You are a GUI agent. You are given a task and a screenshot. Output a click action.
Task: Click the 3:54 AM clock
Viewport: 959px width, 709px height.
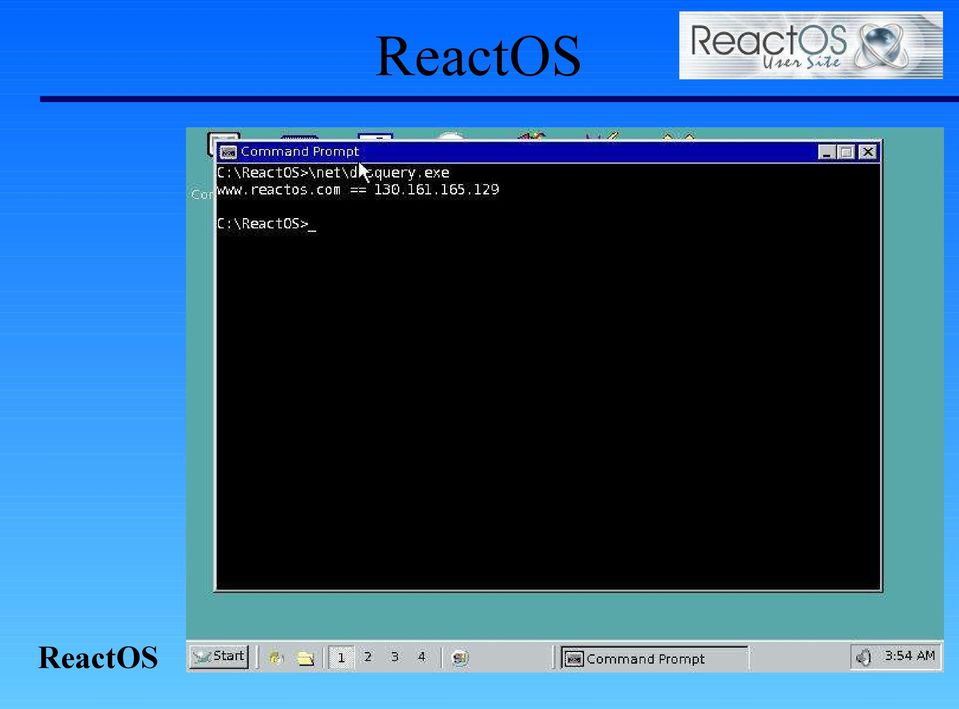(909, 656)
